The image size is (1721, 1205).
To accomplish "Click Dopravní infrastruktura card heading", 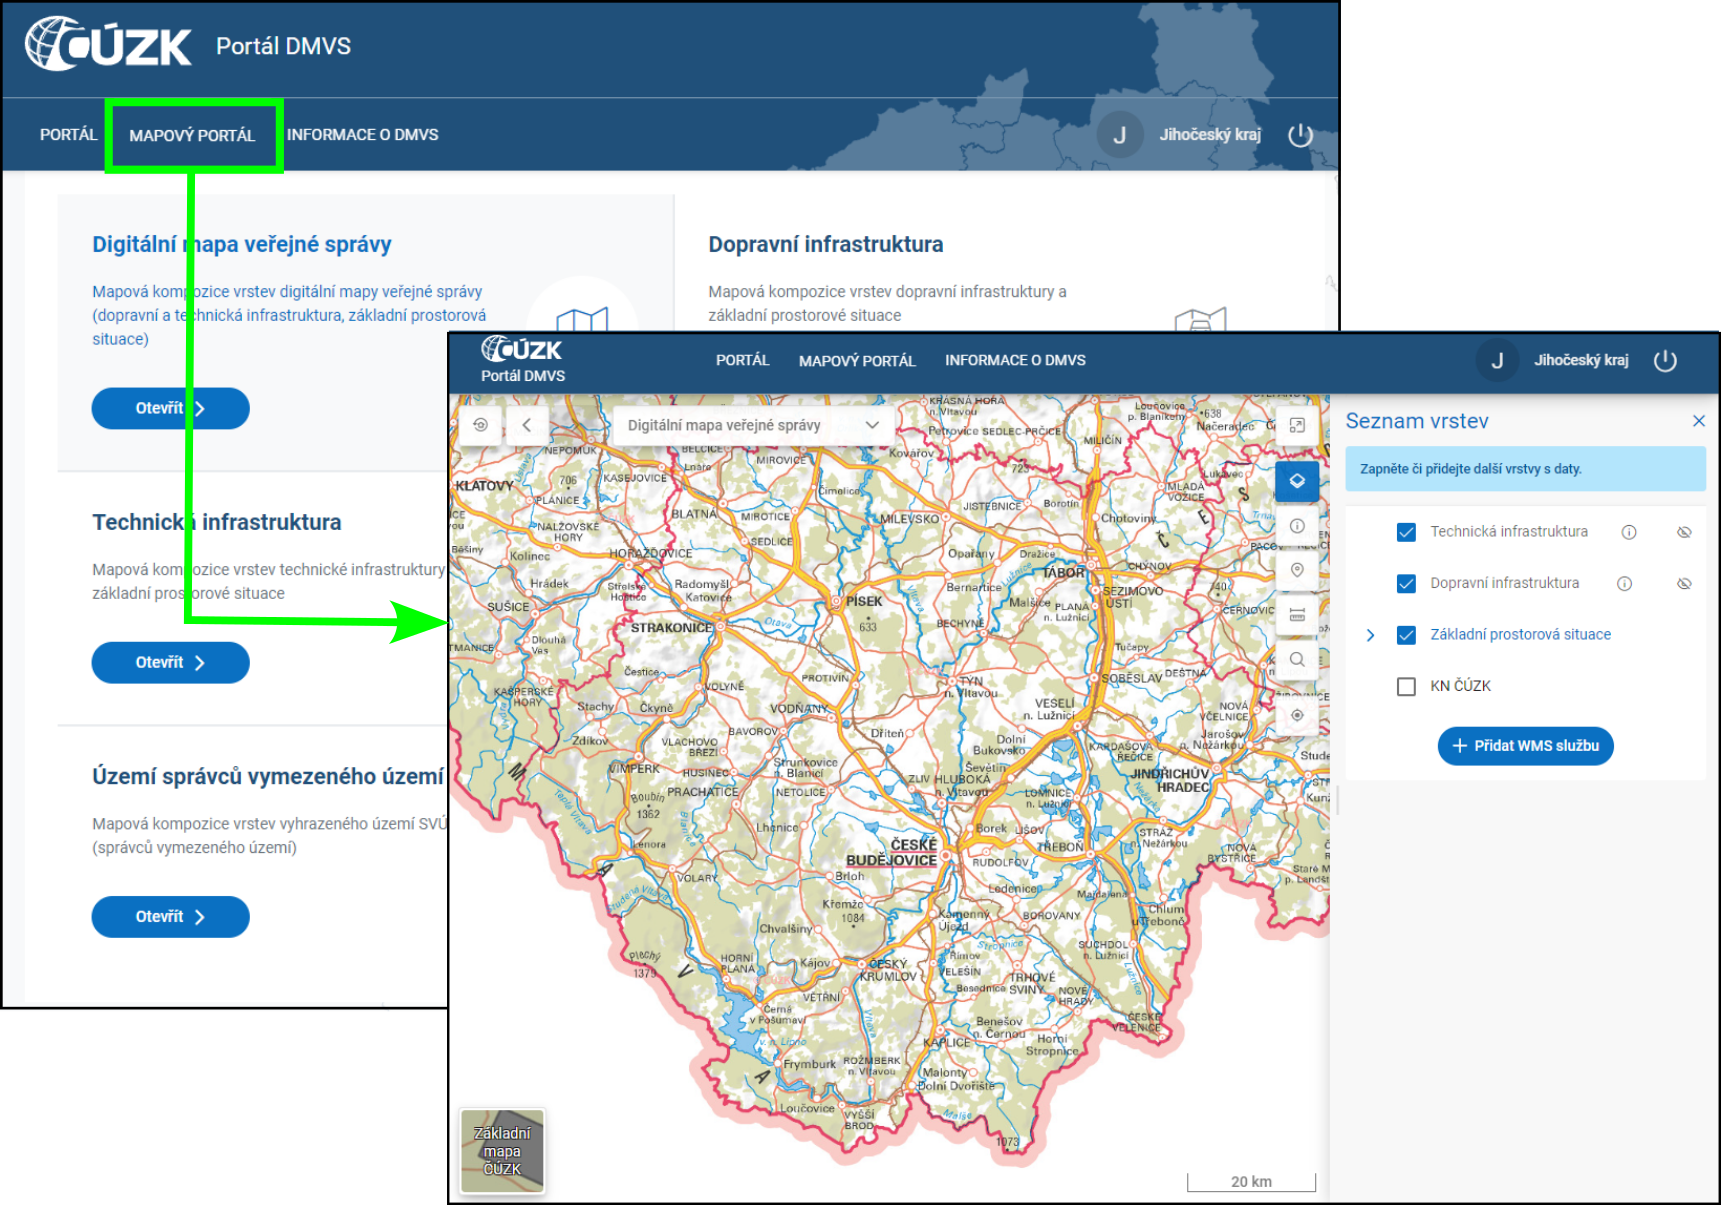I will pyautogui.click(x=826, y=244).
